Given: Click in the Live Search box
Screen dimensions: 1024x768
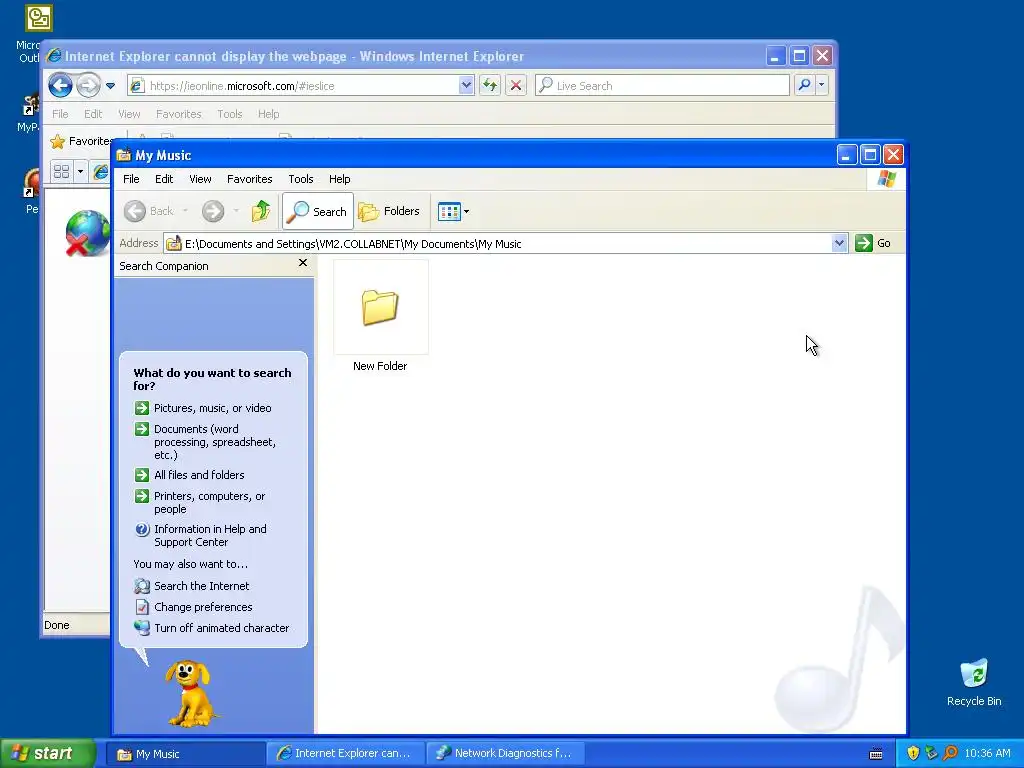Looking at the screenshot, I should click(x=662, y=86).
